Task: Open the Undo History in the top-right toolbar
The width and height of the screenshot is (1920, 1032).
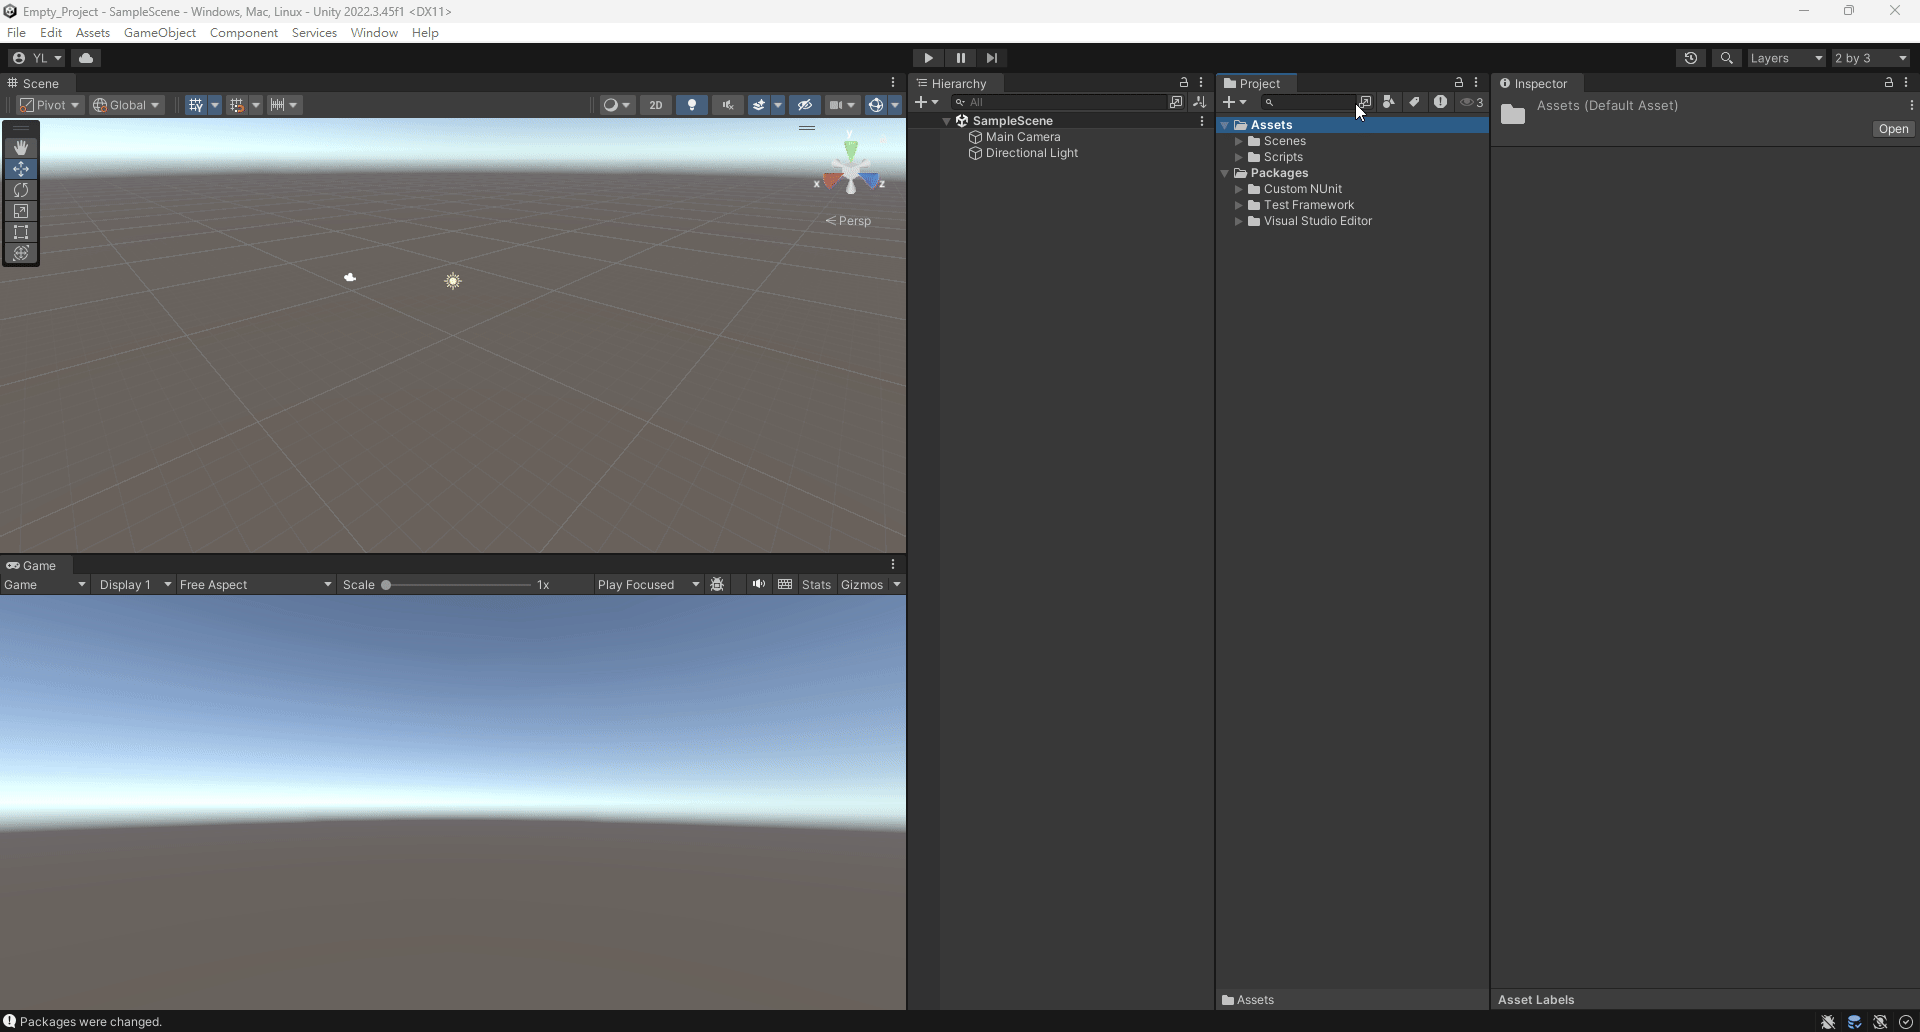Action: pos(1691,57)
